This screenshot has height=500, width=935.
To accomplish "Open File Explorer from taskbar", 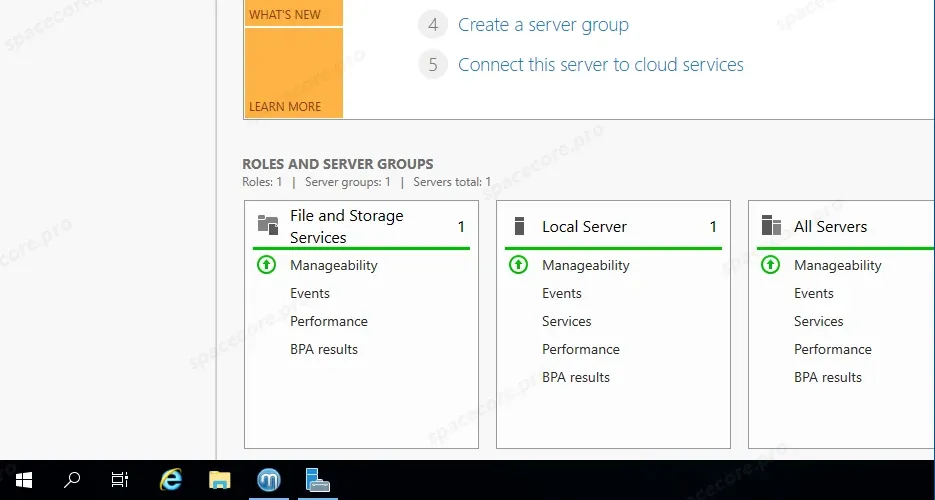I will click(x=219, y=480).
